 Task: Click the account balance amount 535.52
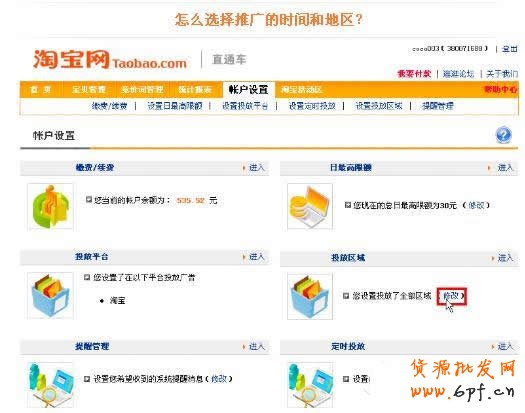[190, 201]
